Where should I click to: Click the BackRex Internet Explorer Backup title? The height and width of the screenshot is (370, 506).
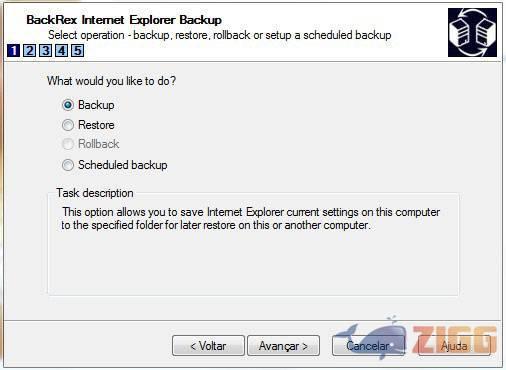pos(124,20)
